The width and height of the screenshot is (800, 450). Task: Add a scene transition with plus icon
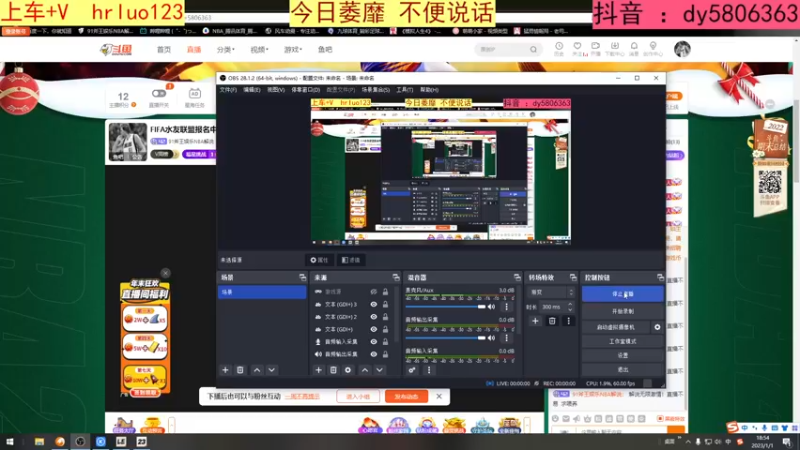(535, 321)
